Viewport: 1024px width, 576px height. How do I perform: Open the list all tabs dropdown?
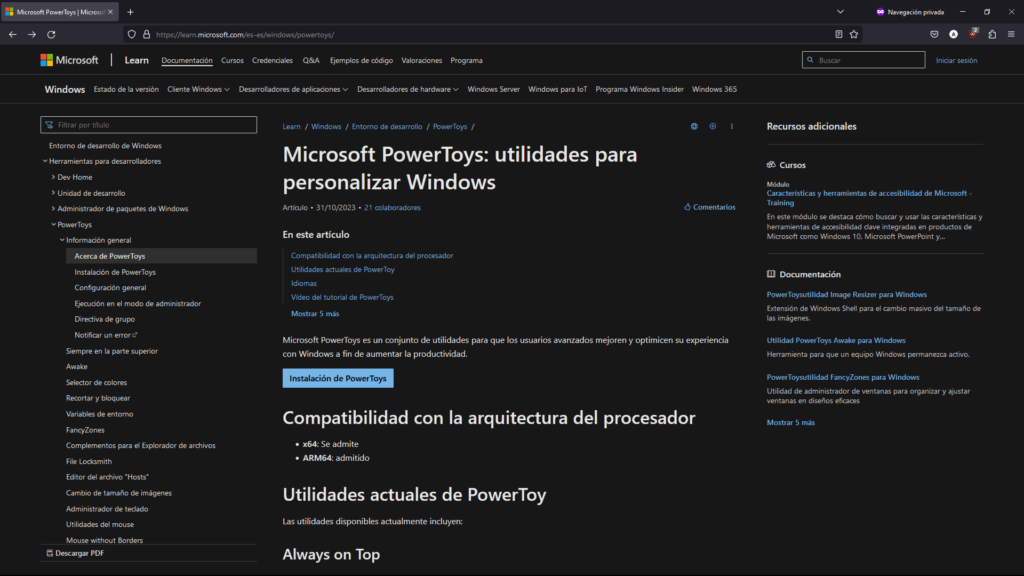(840, 12)
